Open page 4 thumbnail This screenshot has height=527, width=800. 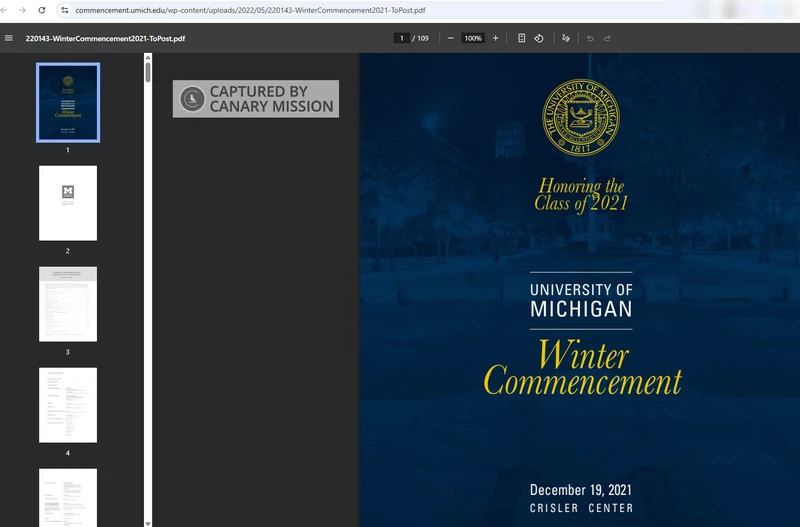coord(68,405)
